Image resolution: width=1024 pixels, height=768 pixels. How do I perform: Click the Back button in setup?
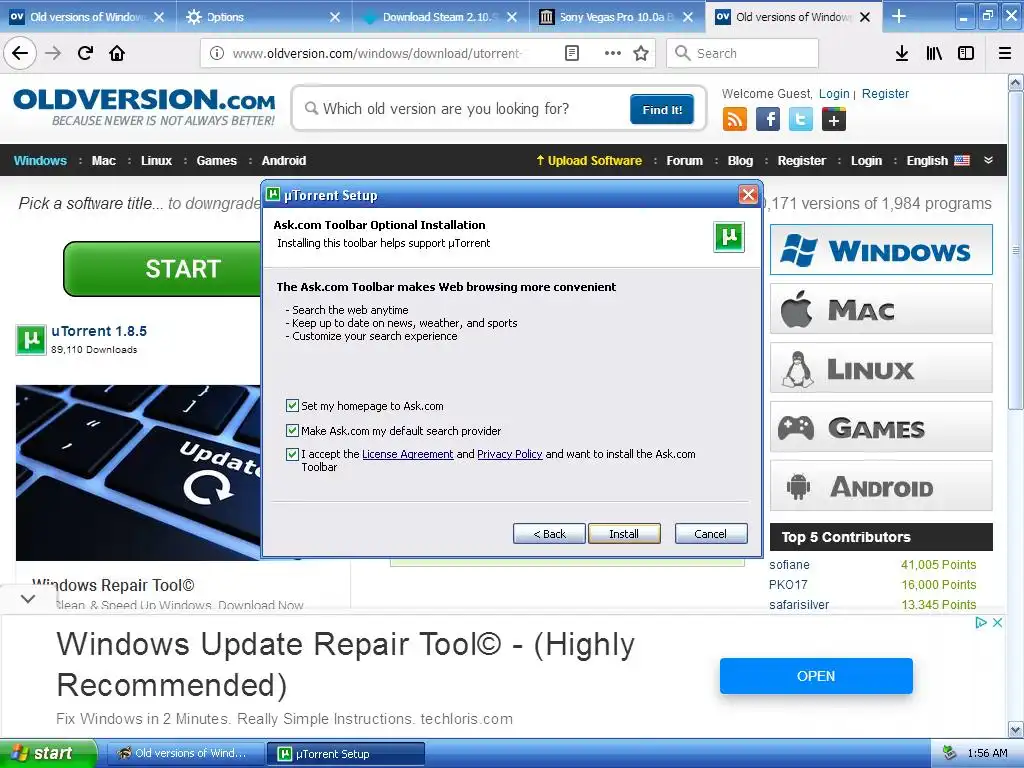click(549, 534)
